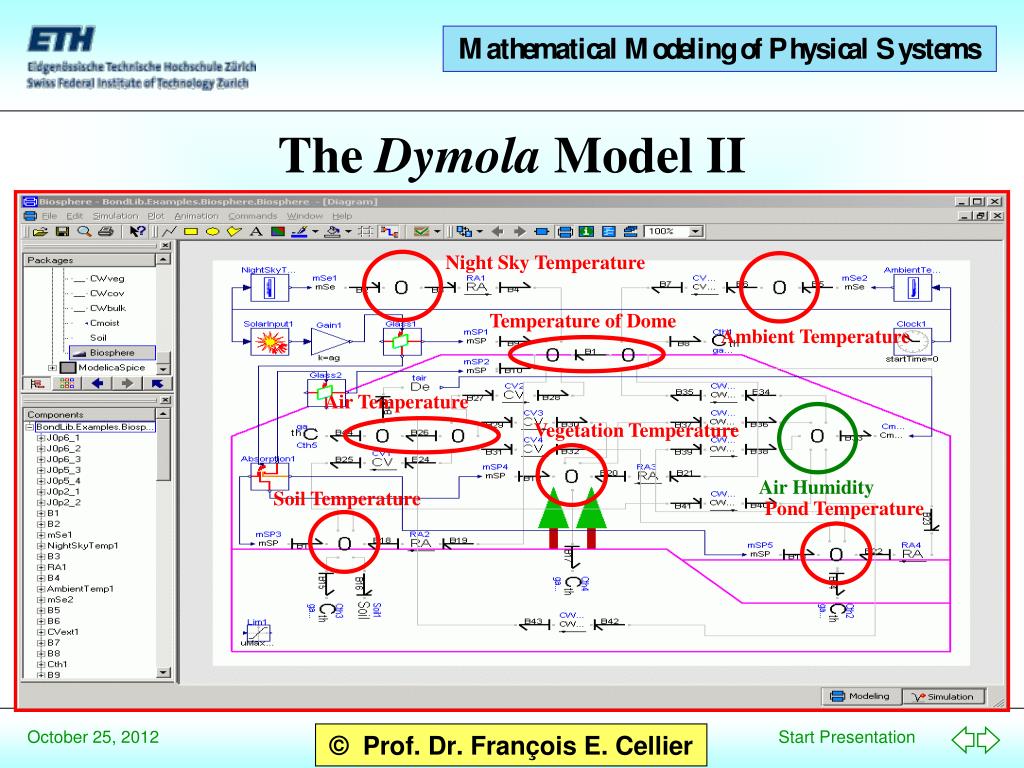1024x768 pixels.
Task: Click the Save floppy disk icon
Action: 62,231
